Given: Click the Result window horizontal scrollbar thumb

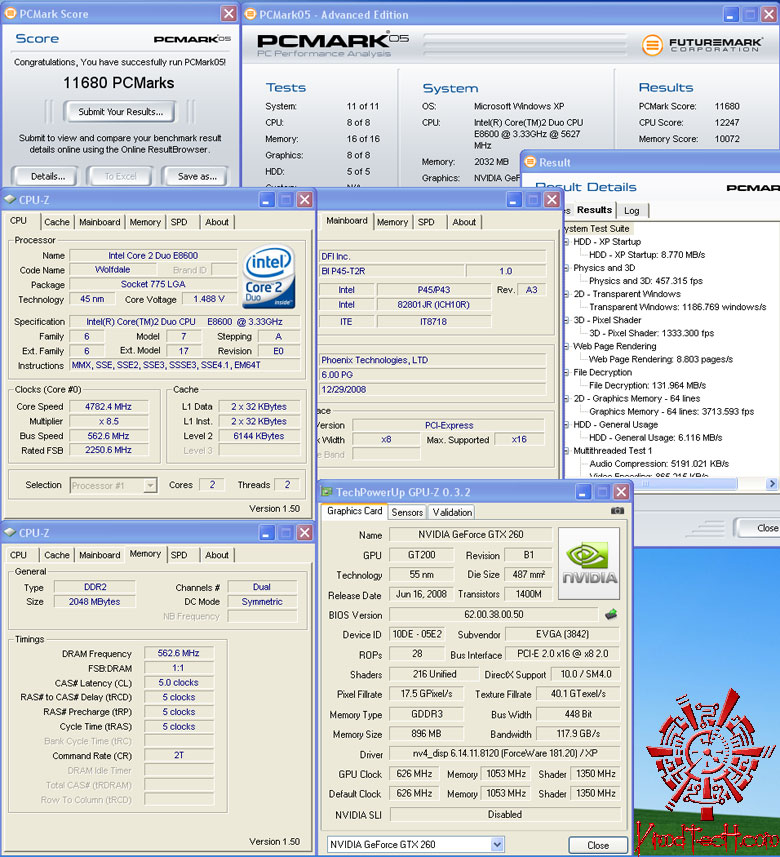Looking at the screenshot, I should 650,484.
